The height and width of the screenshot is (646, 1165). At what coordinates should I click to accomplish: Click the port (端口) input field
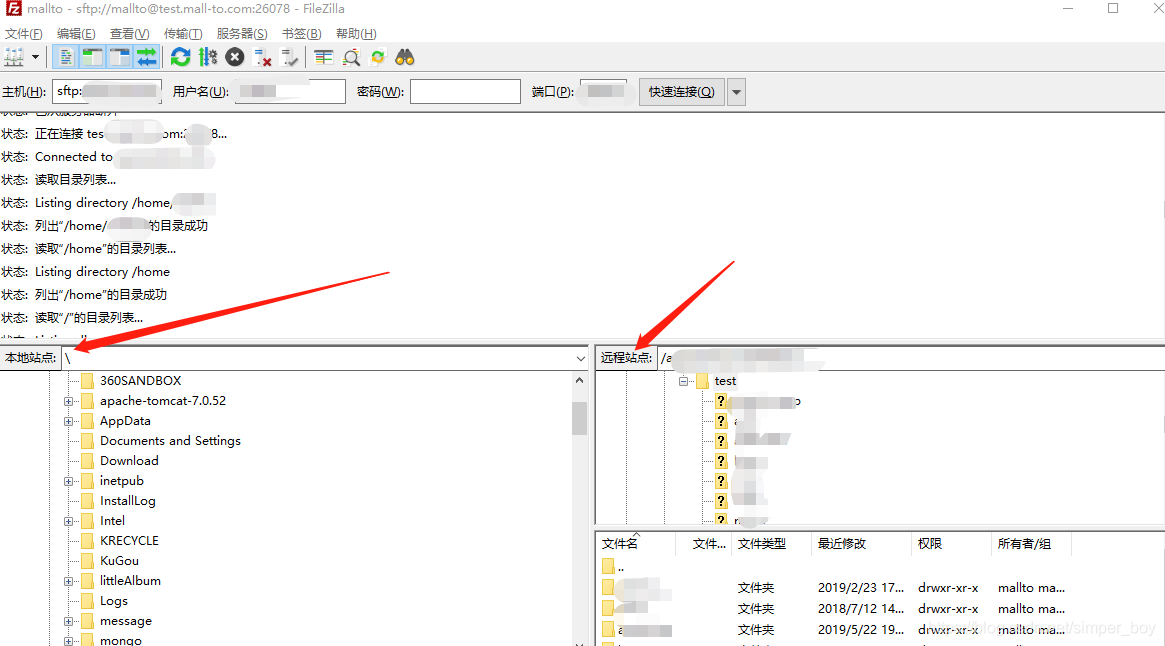tap(603, 91)
